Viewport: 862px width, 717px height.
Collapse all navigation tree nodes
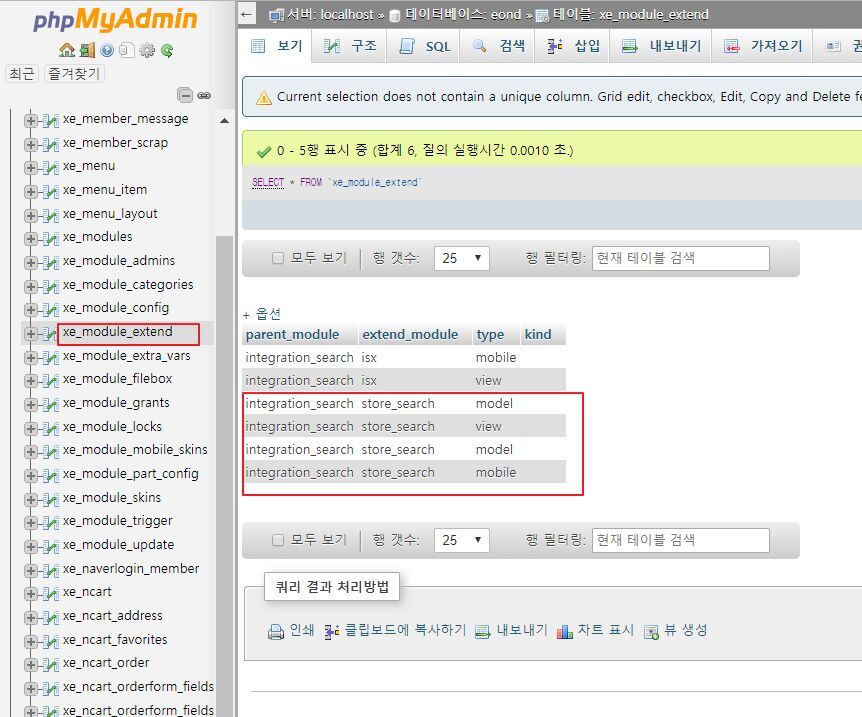point(185,95)
